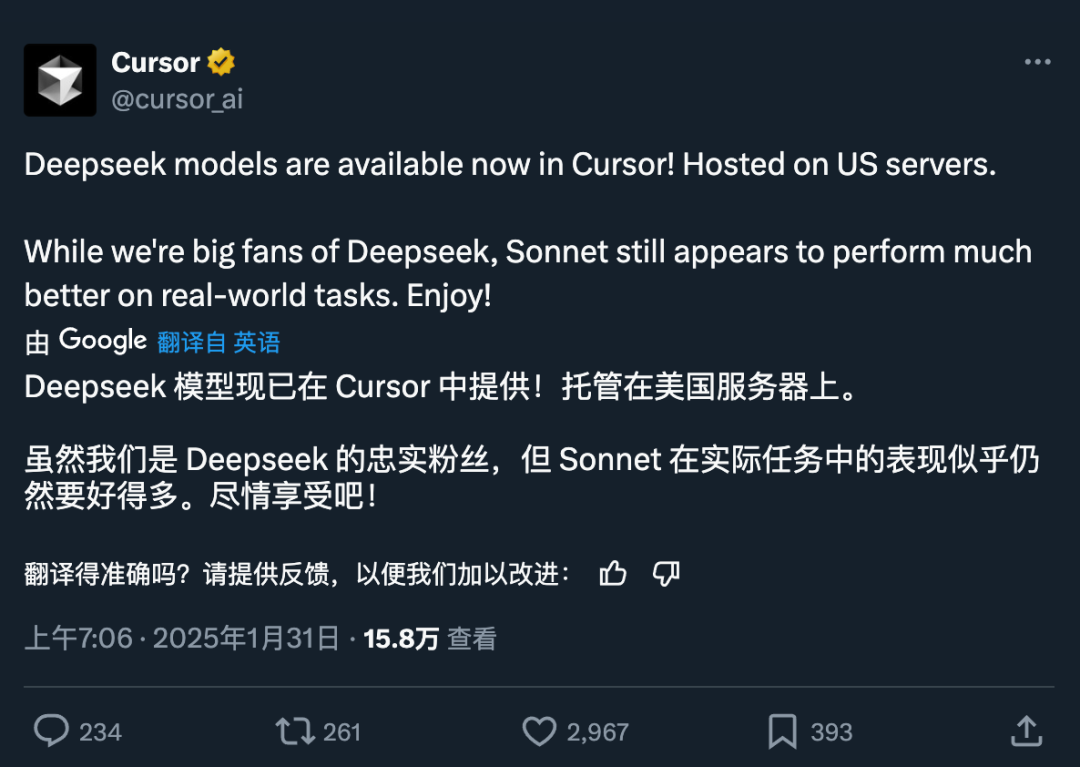Click the 393 bookmarks count
The height and width of the screenshot is (767, 1080).
(x=831, y=732)
